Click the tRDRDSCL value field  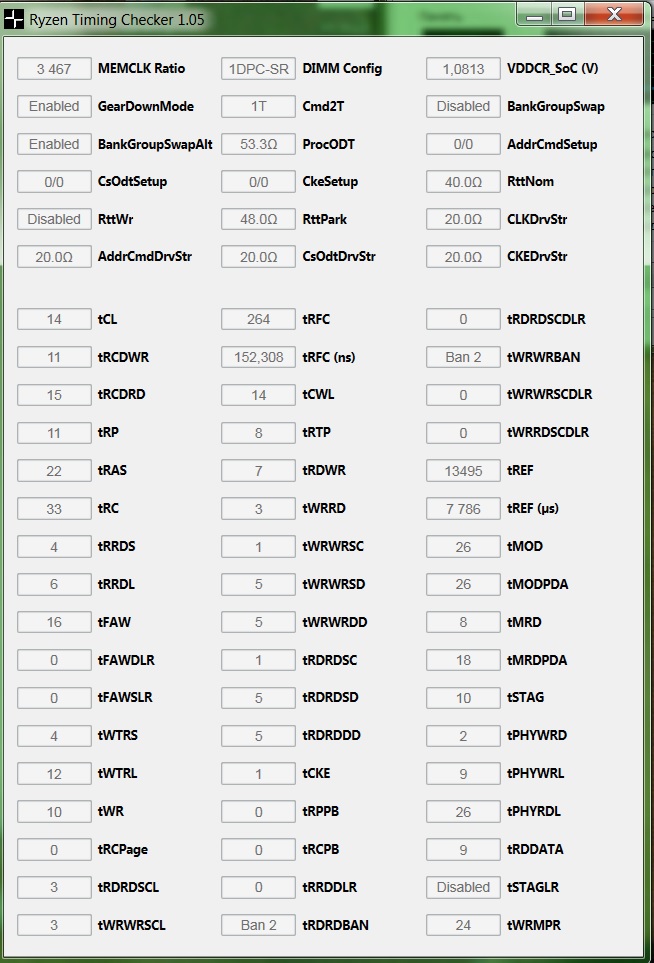click(54, 887)
